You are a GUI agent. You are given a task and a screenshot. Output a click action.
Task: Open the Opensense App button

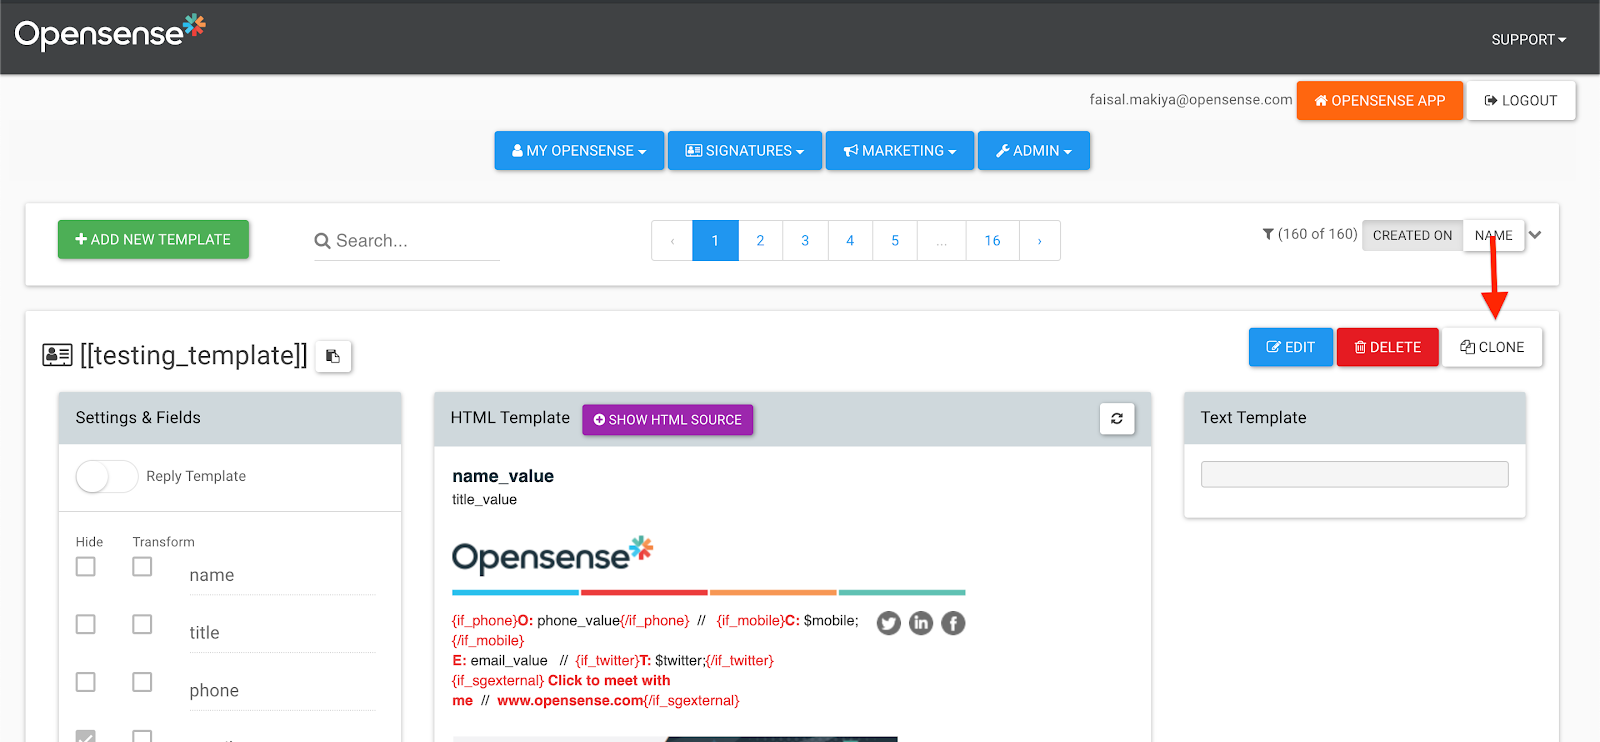(1380, 101)
